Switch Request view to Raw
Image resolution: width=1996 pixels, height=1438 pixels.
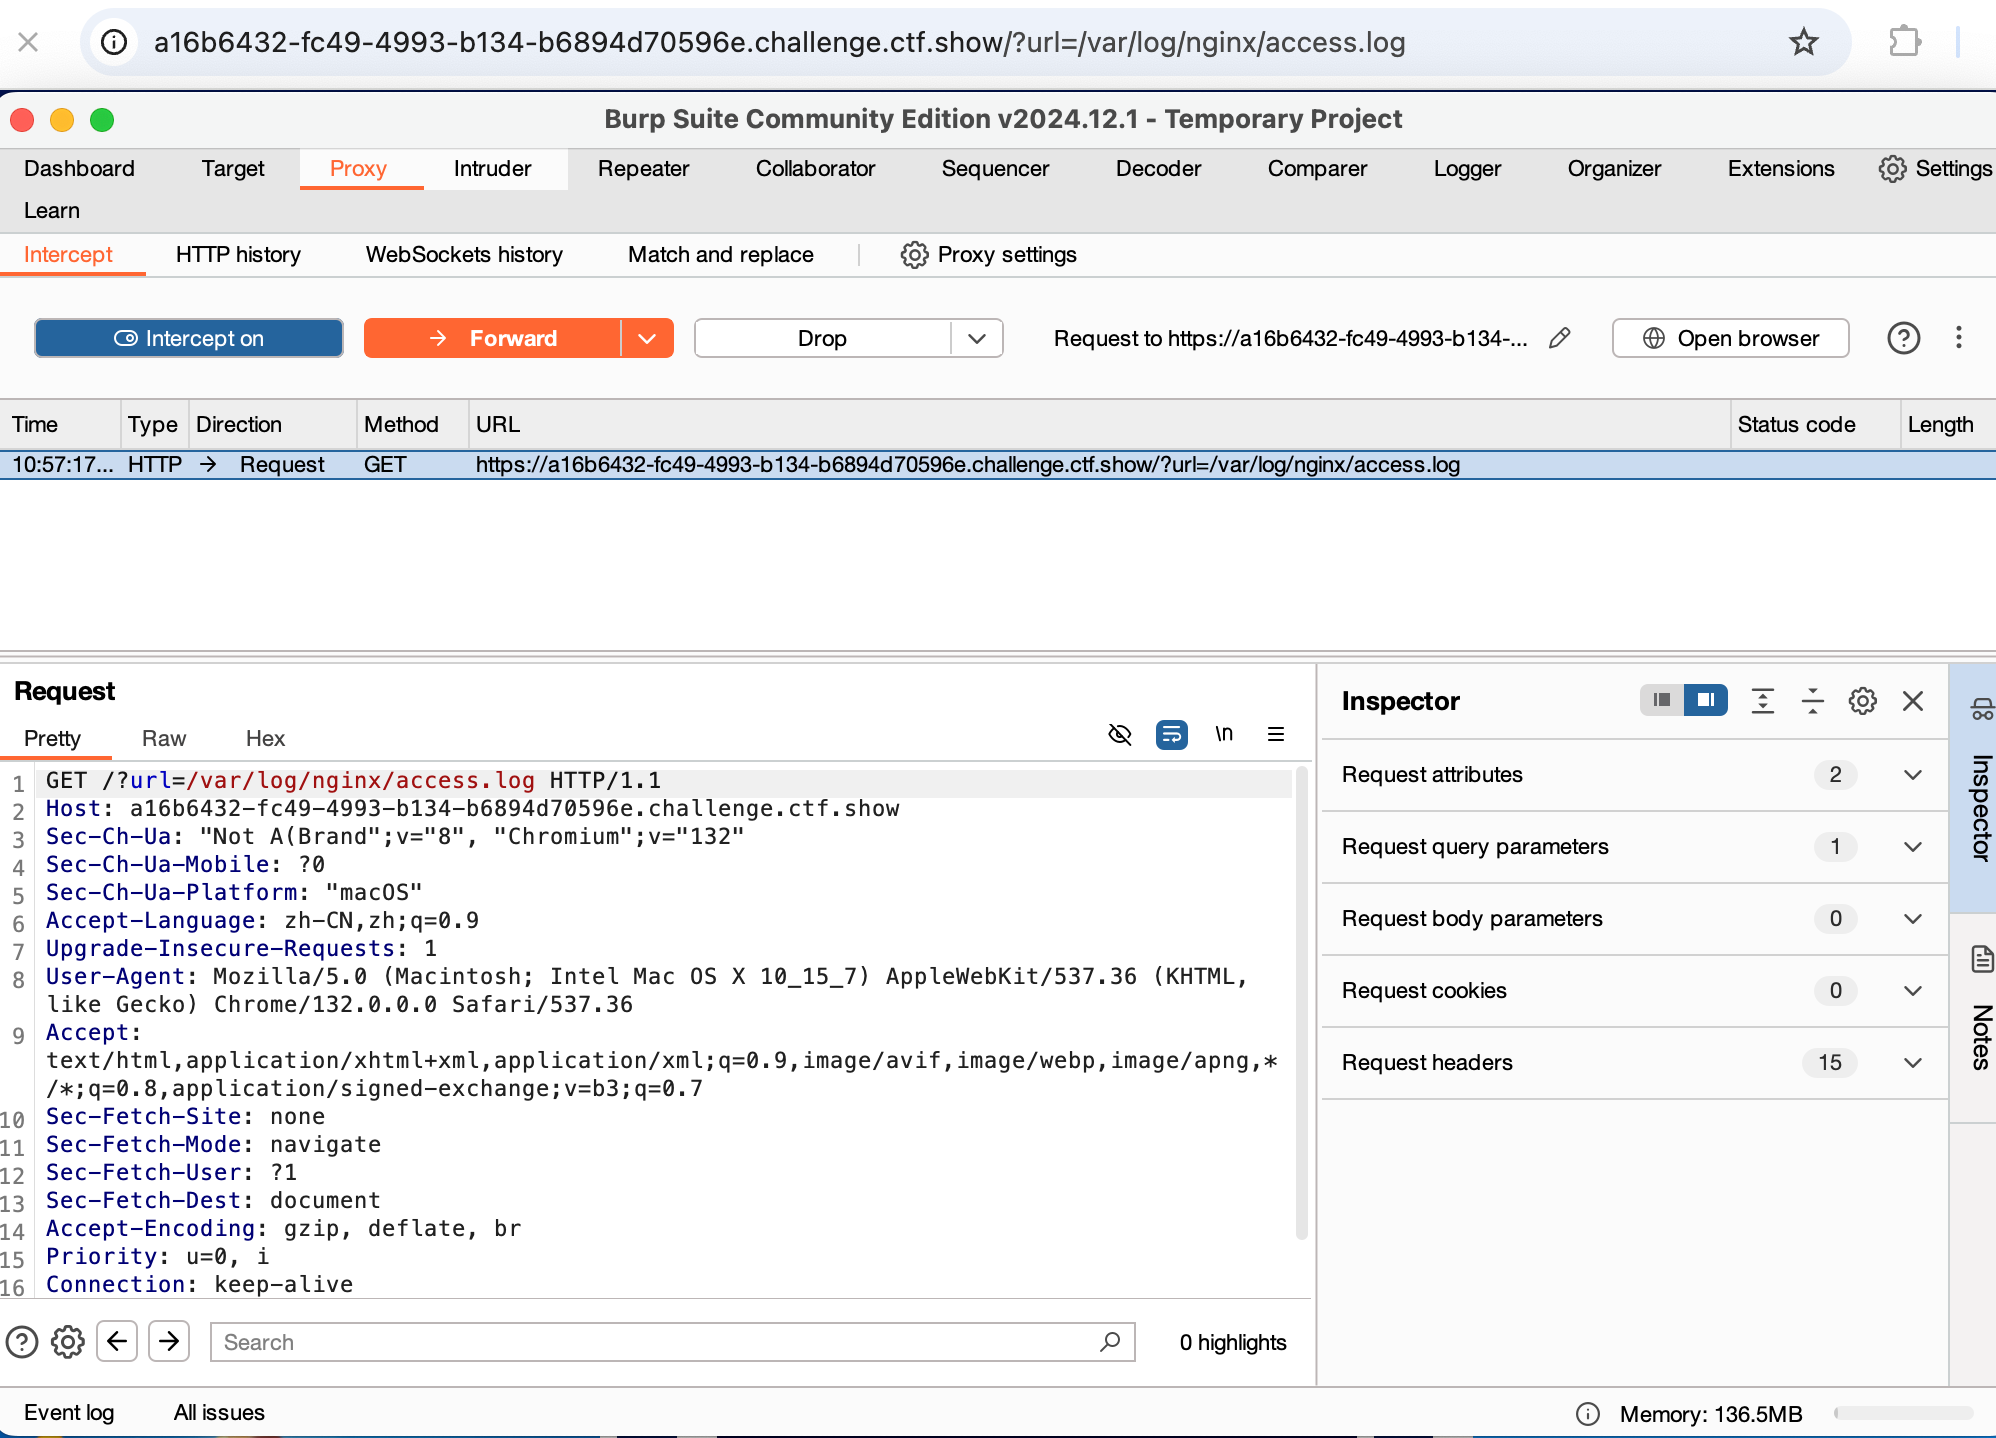click(x=164, y=738)
